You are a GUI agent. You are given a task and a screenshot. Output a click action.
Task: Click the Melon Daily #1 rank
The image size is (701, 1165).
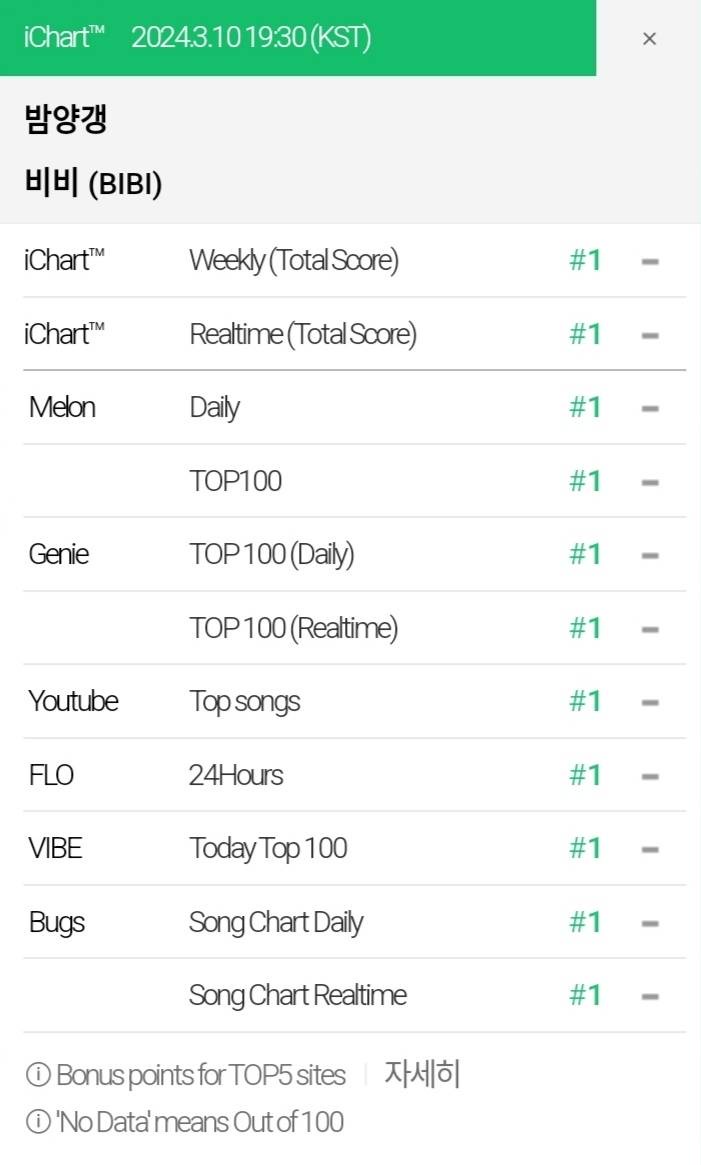(585, 407)
